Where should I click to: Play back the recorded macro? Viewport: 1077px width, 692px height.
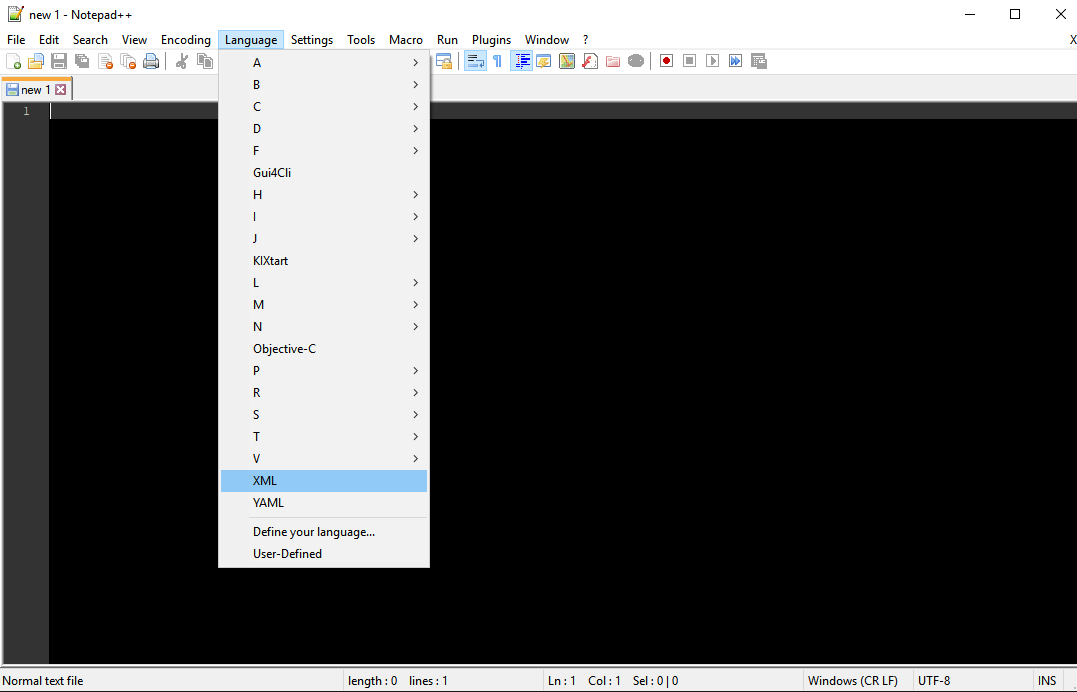pyautogui.click(x=712, y=61)
